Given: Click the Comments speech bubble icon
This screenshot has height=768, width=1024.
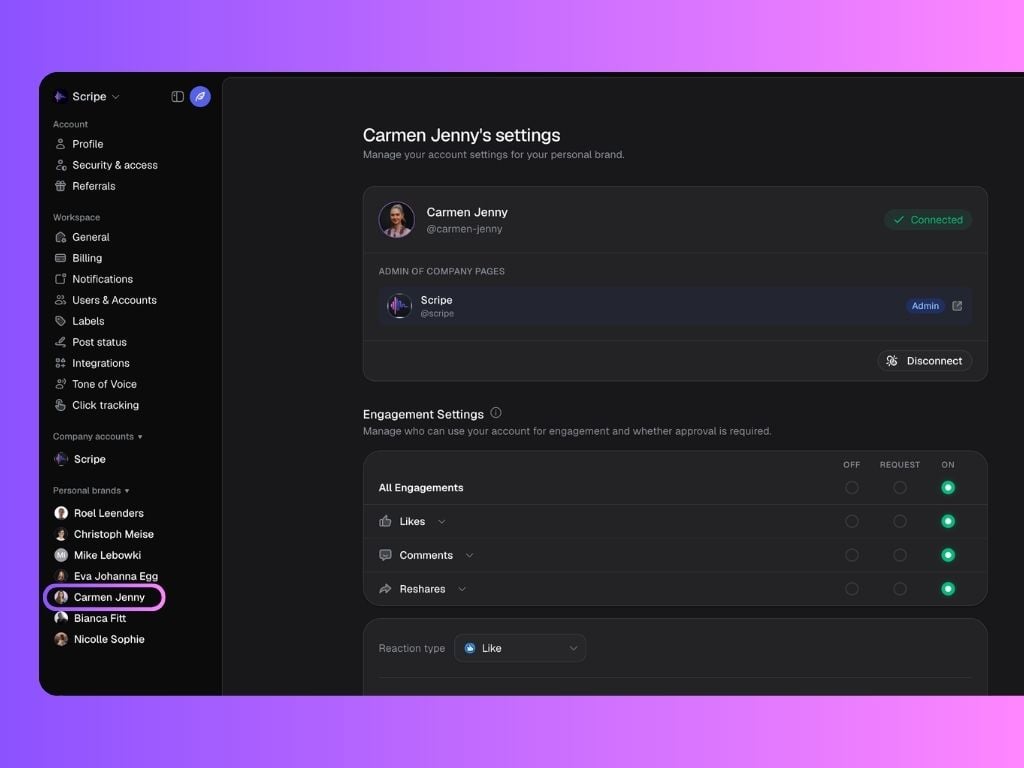Looking at the screenshot, I should [x=385, y=555].
